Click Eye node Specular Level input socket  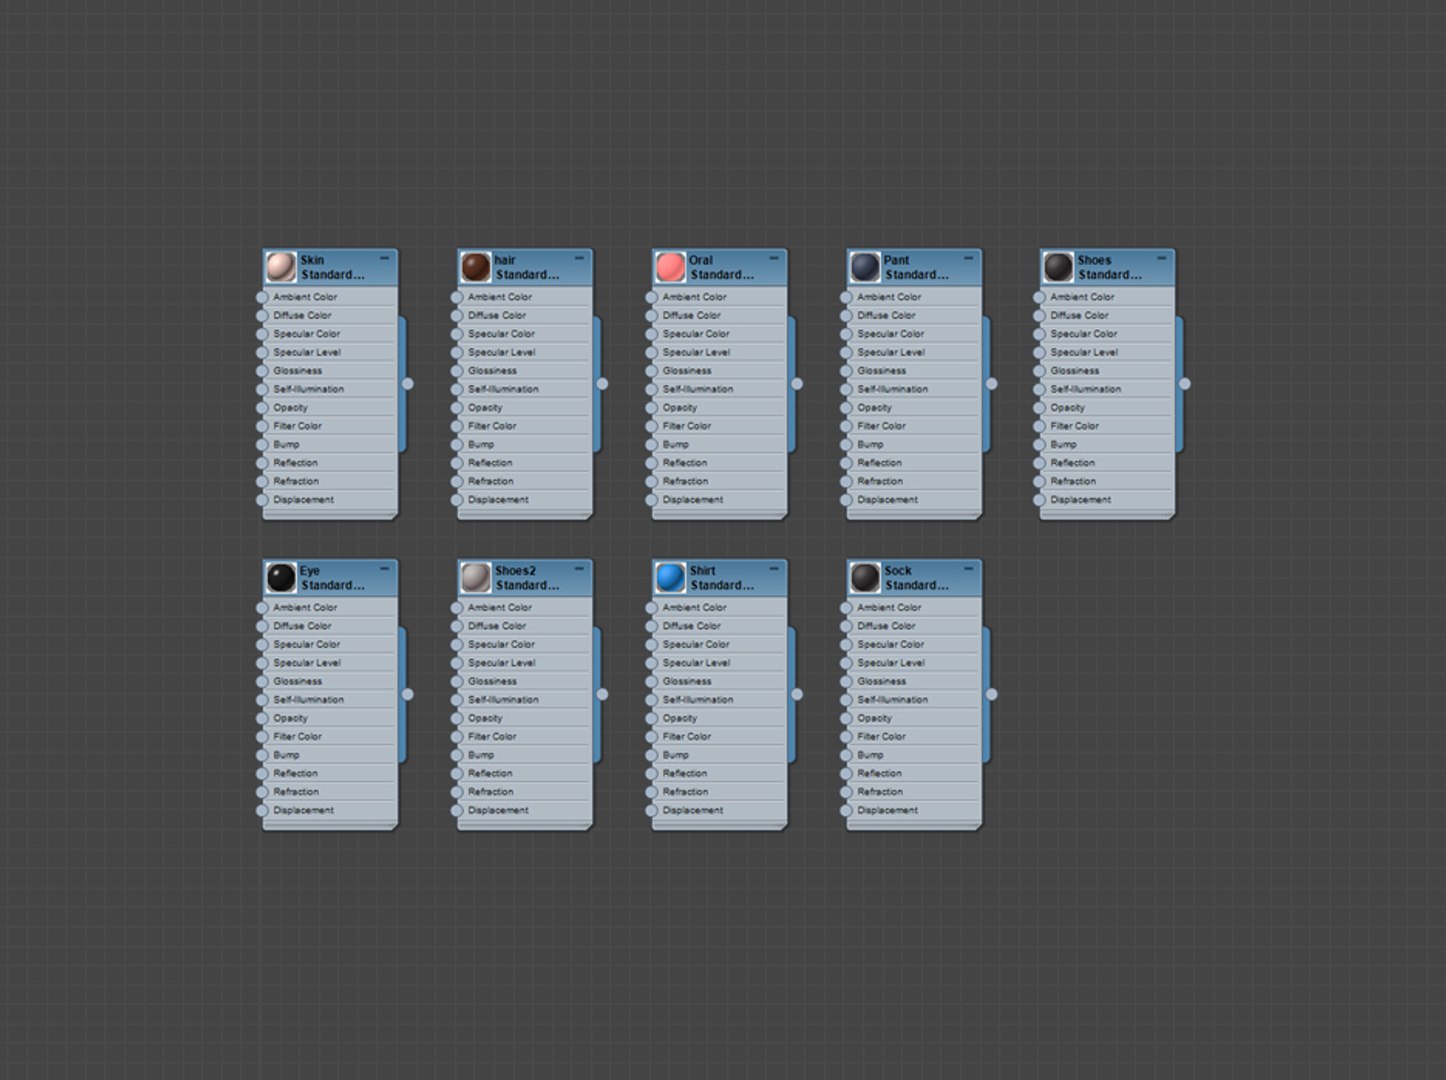coord(262,663)
